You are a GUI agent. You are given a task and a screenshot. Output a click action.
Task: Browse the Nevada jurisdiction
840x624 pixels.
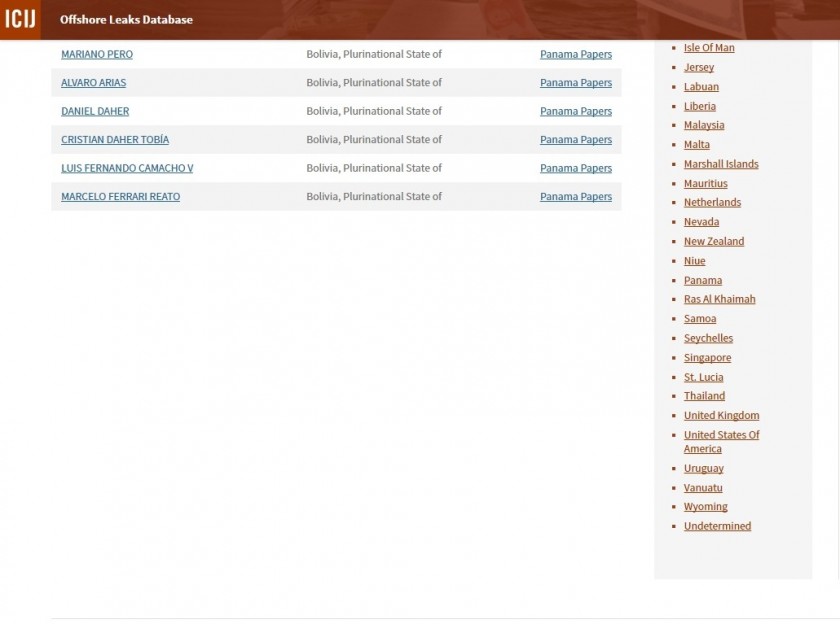[x=701, y=222]
